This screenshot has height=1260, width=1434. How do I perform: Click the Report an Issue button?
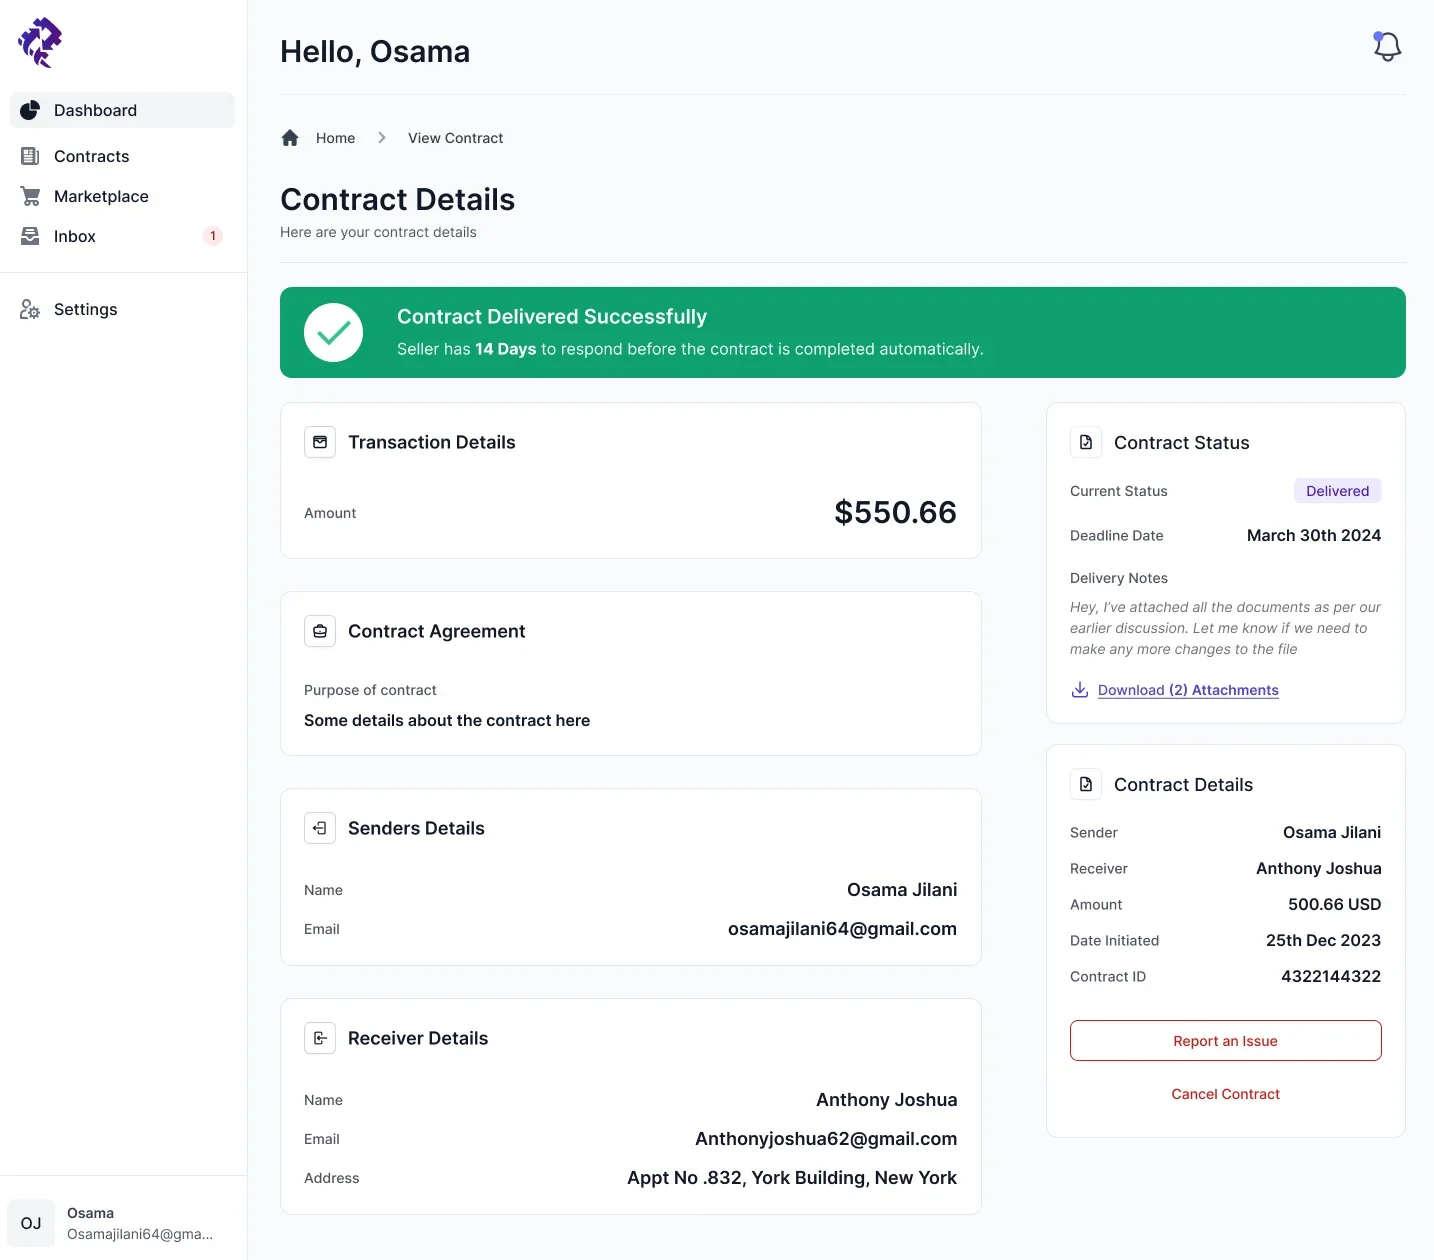pos(1225,1041)
